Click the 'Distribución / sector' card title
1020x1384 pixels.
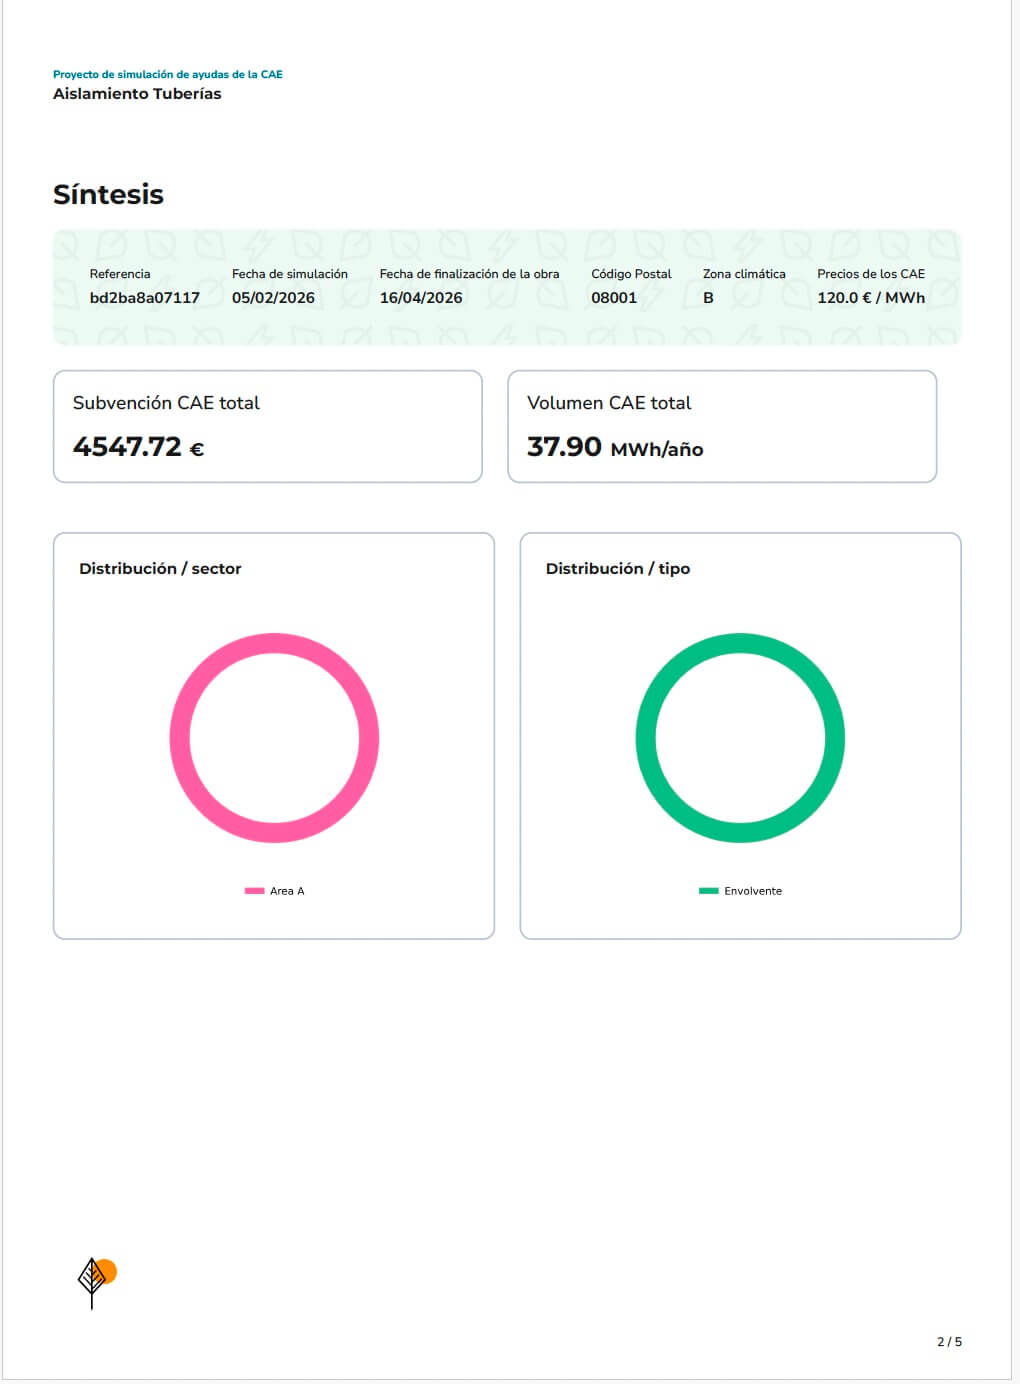tap(160, 568)
